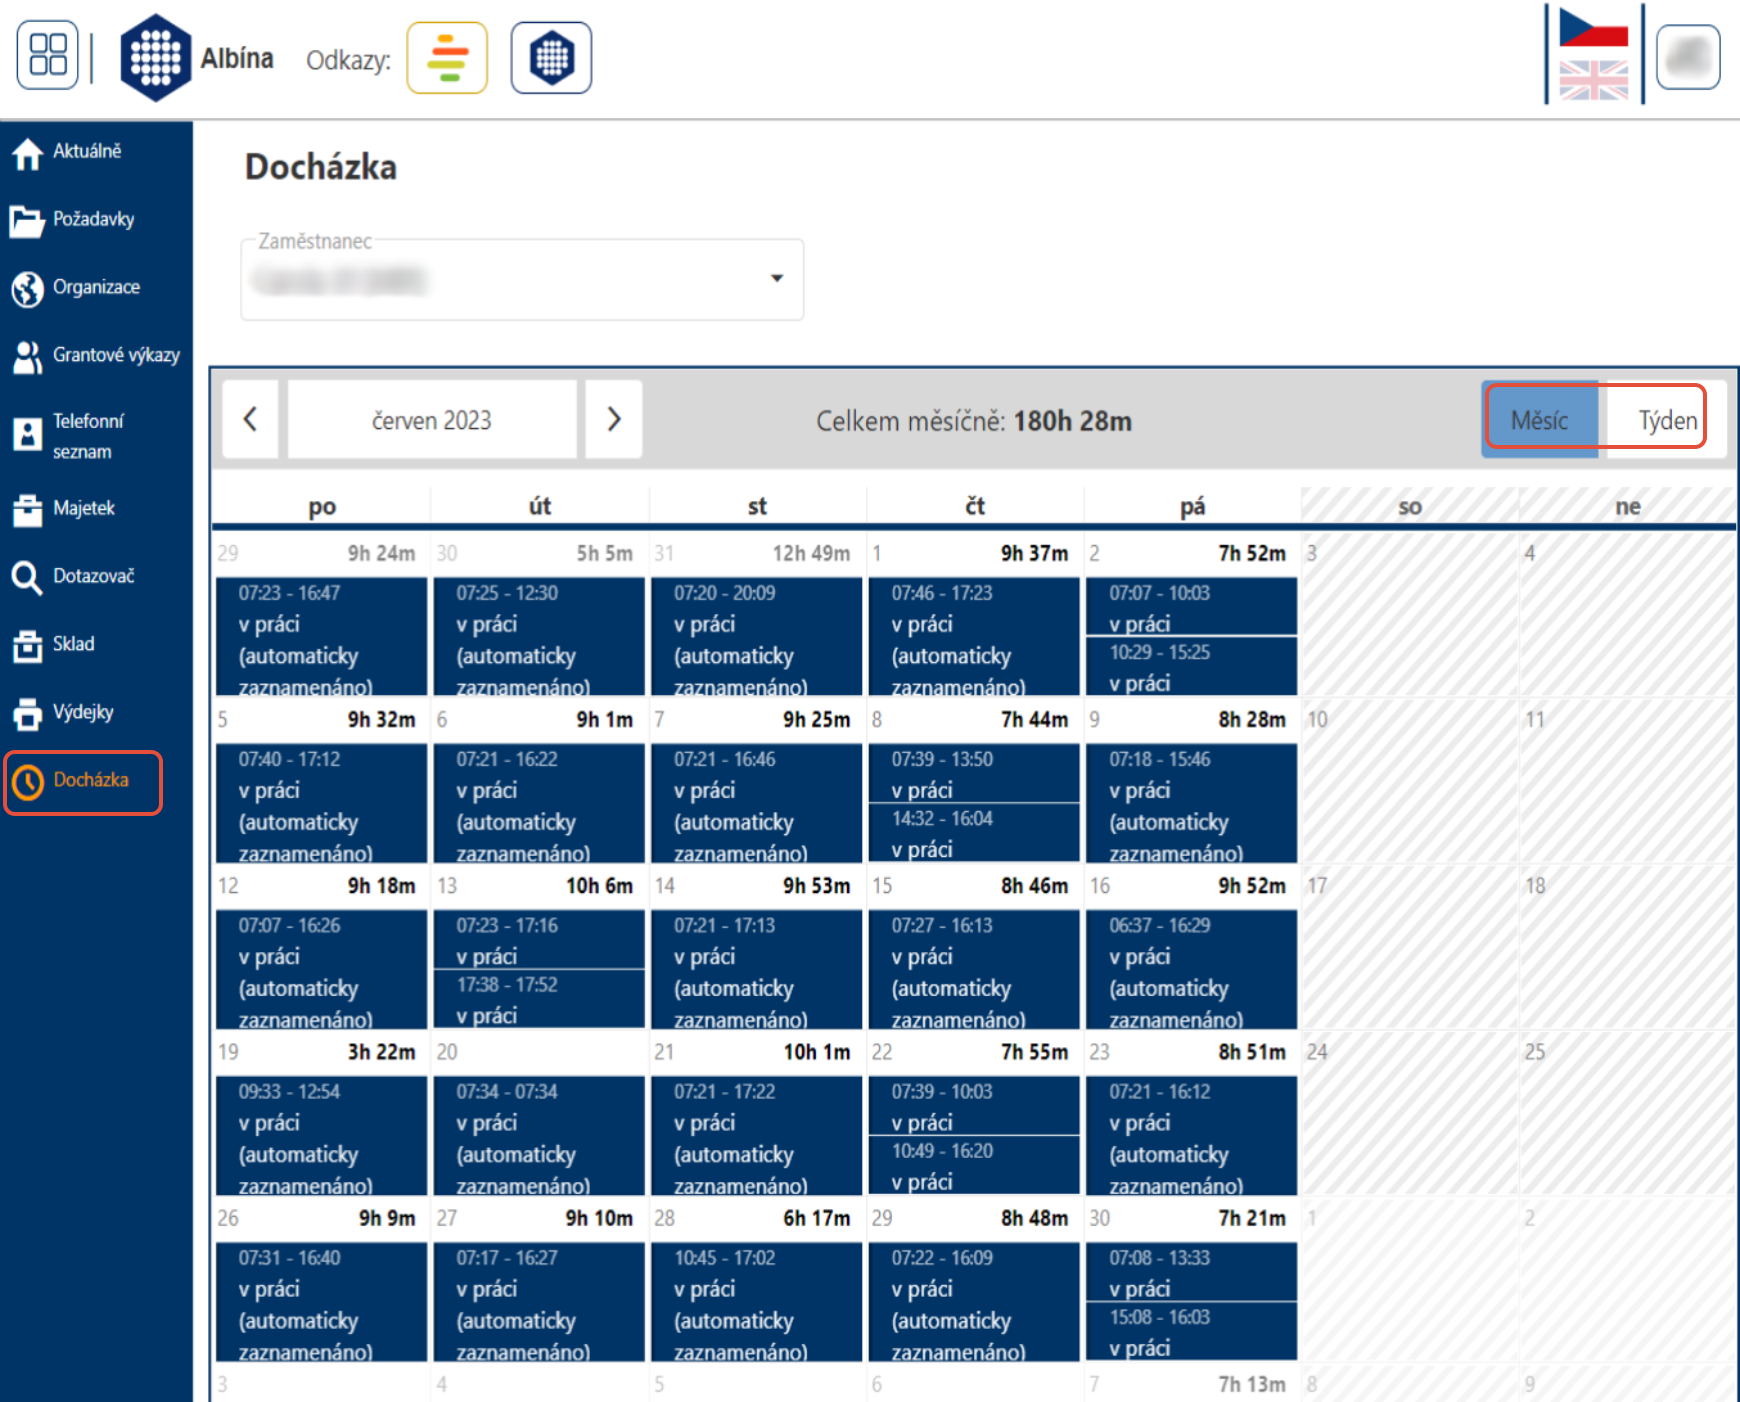Click the Aktuálně home icon

tap(27, 153)
